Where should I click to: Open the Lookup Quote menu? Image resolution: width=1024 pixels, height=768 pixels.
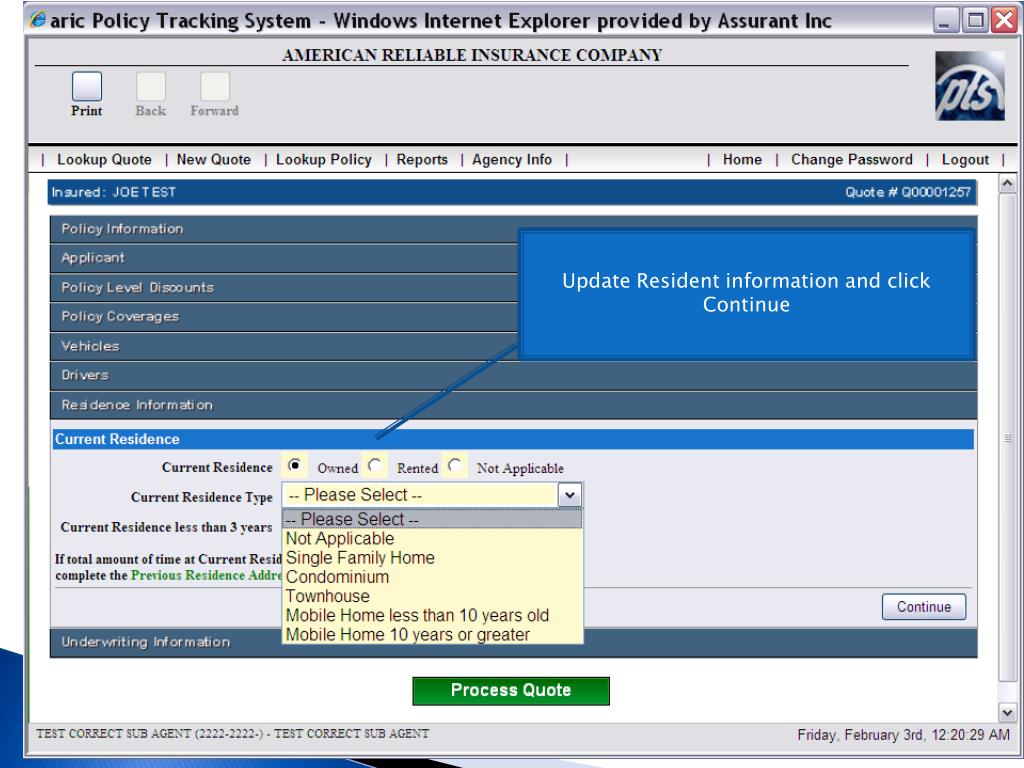click(104, 160)
